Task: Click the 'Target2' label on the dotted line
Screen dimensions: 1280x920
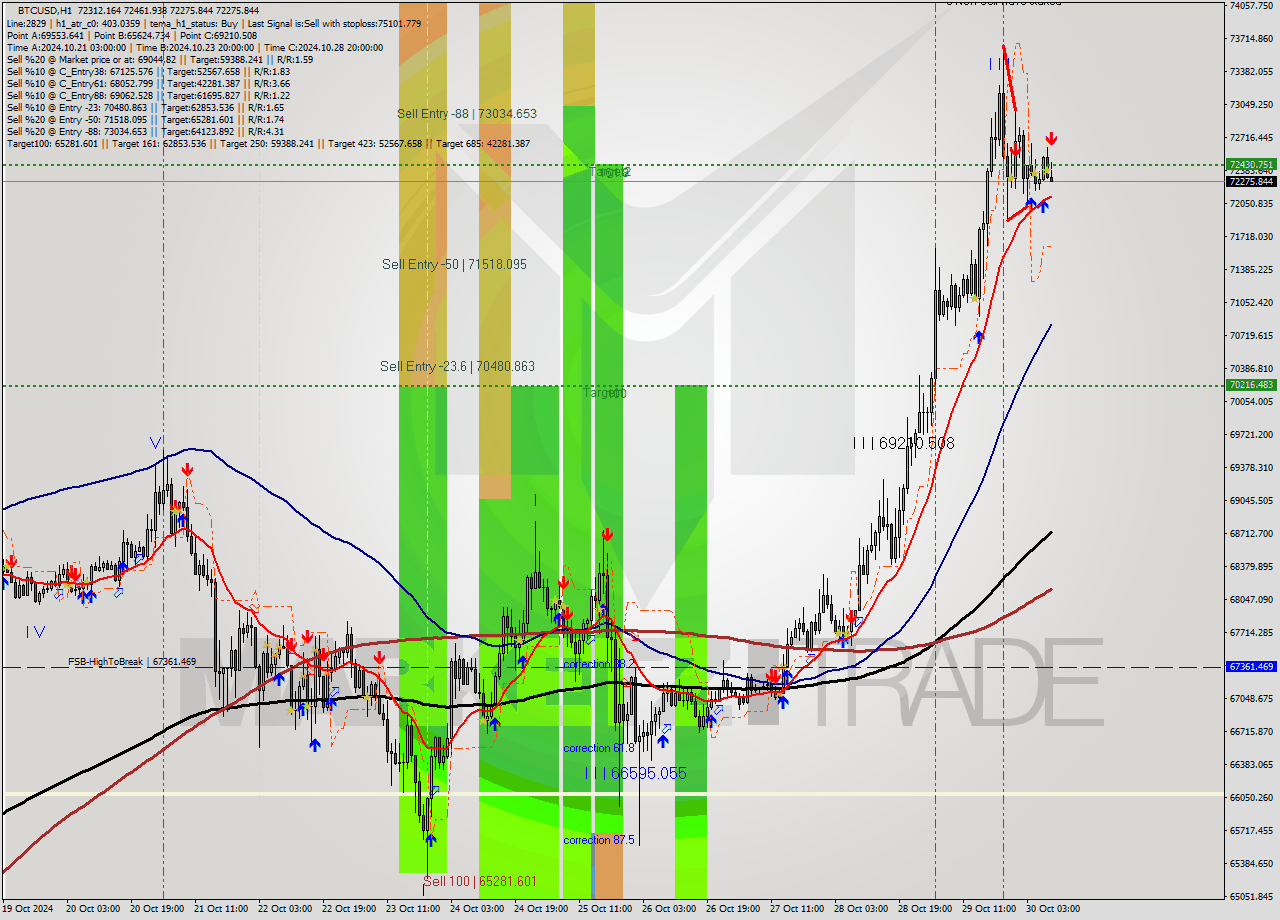Action: point(610,172)
